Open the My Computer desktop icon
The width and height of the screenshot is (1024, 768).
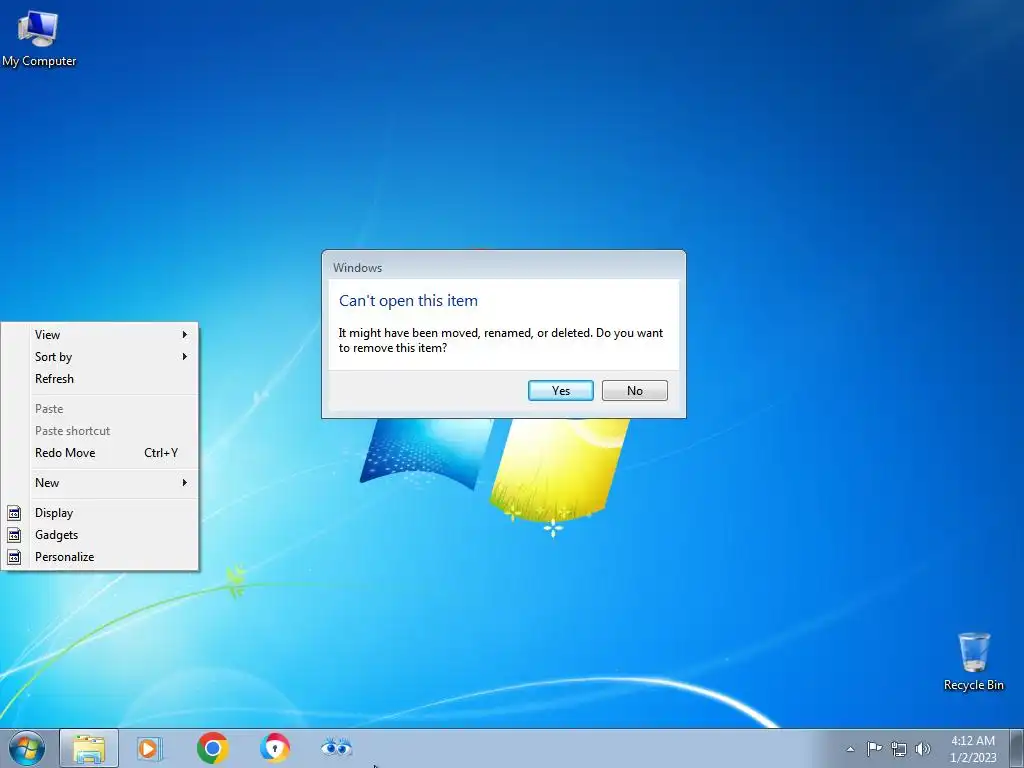39,38
